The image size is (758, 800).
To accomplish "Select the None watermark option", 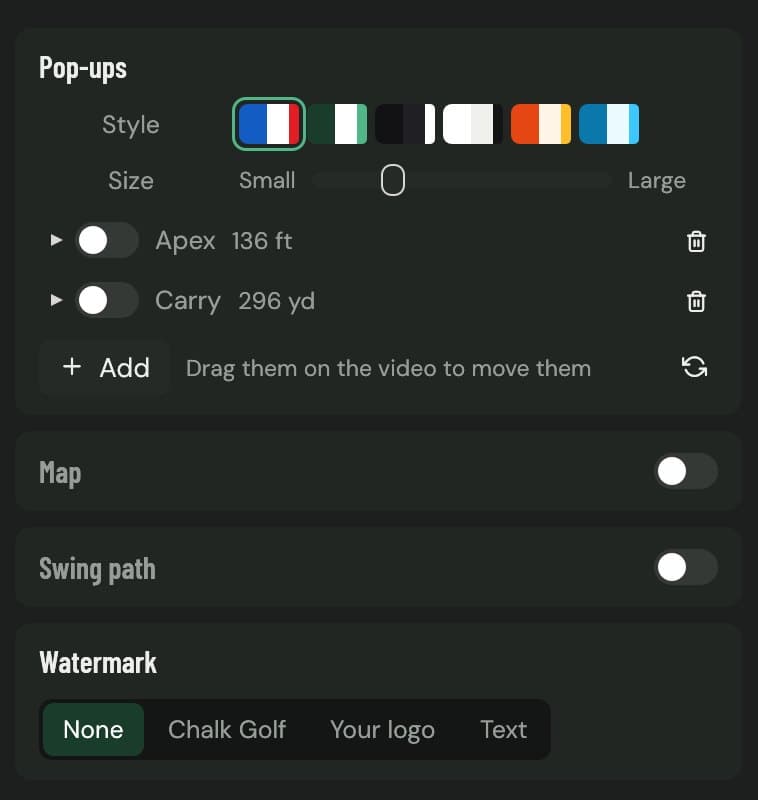I will point(93,730).
